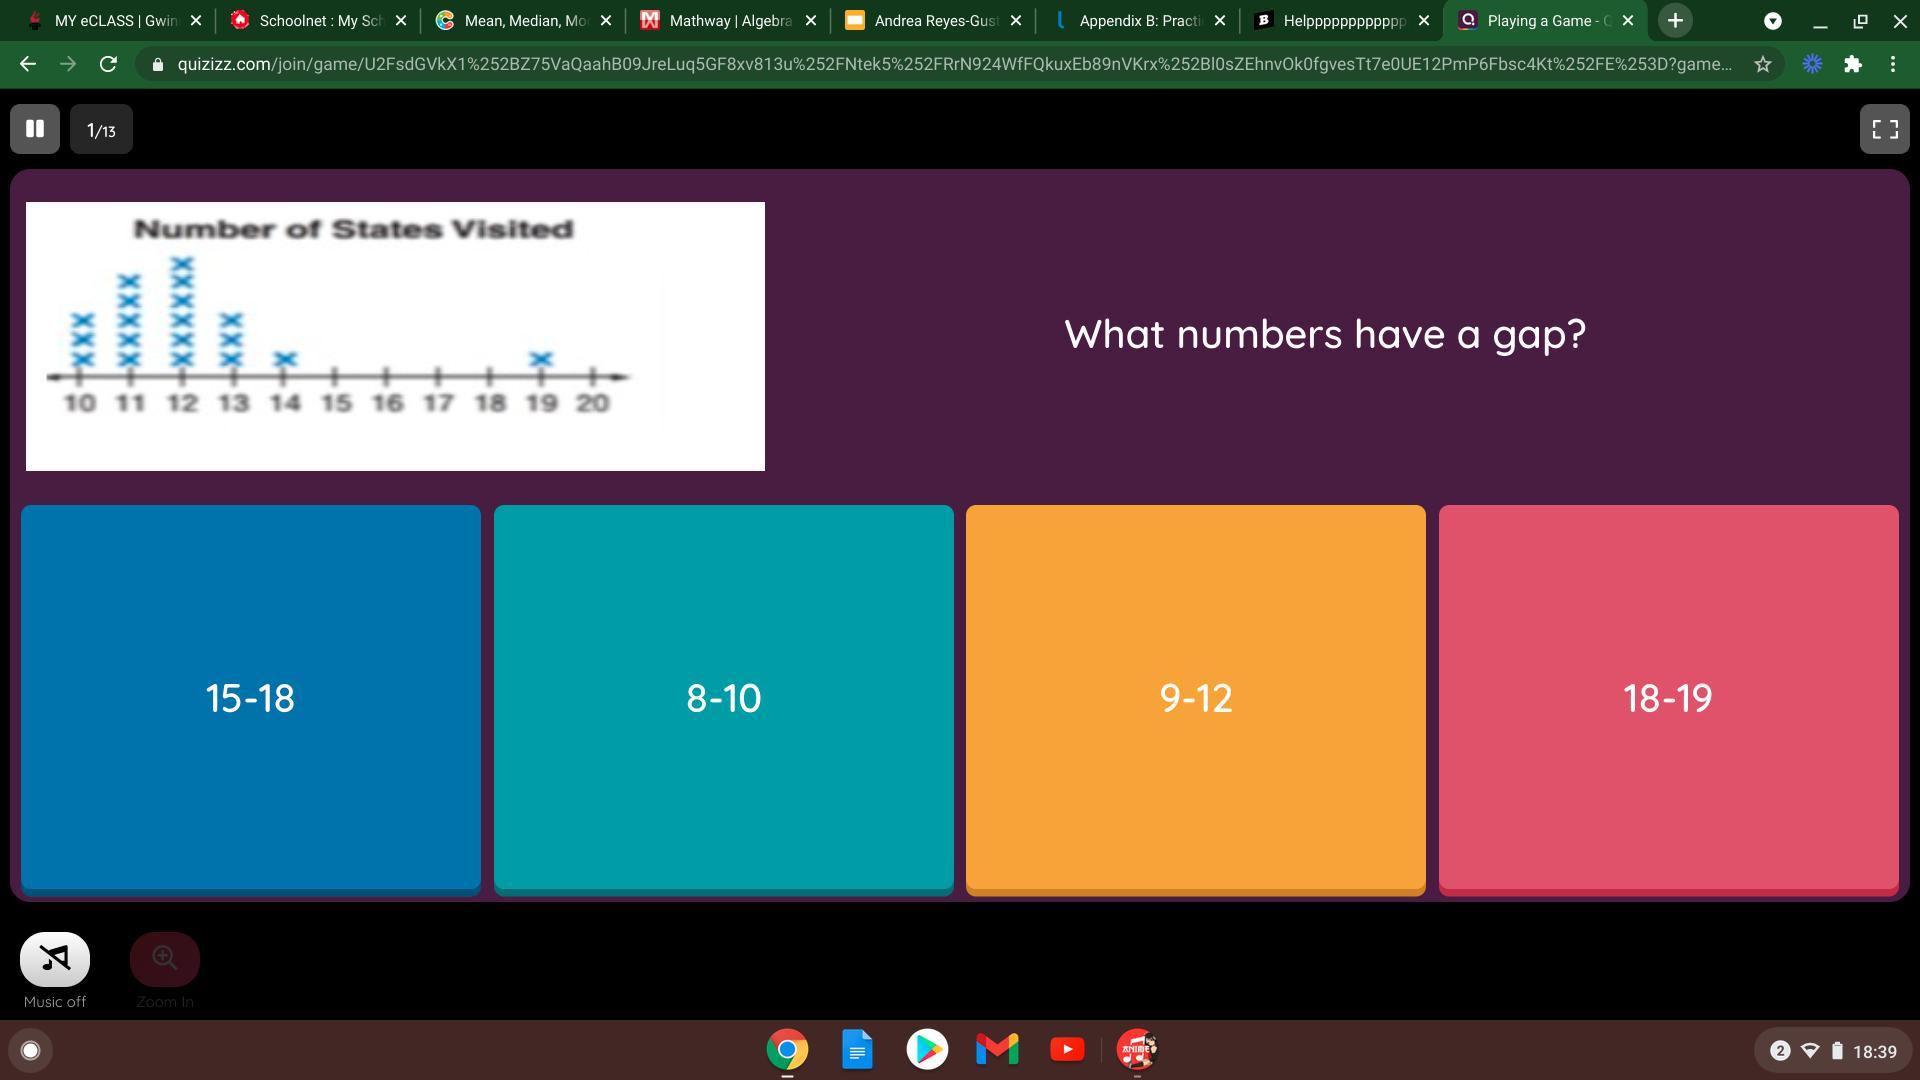Image resolution: width=1920 pixels, height=1080 pixels.
Task: Select answer 15-18
Action: [x=250, y=697]
